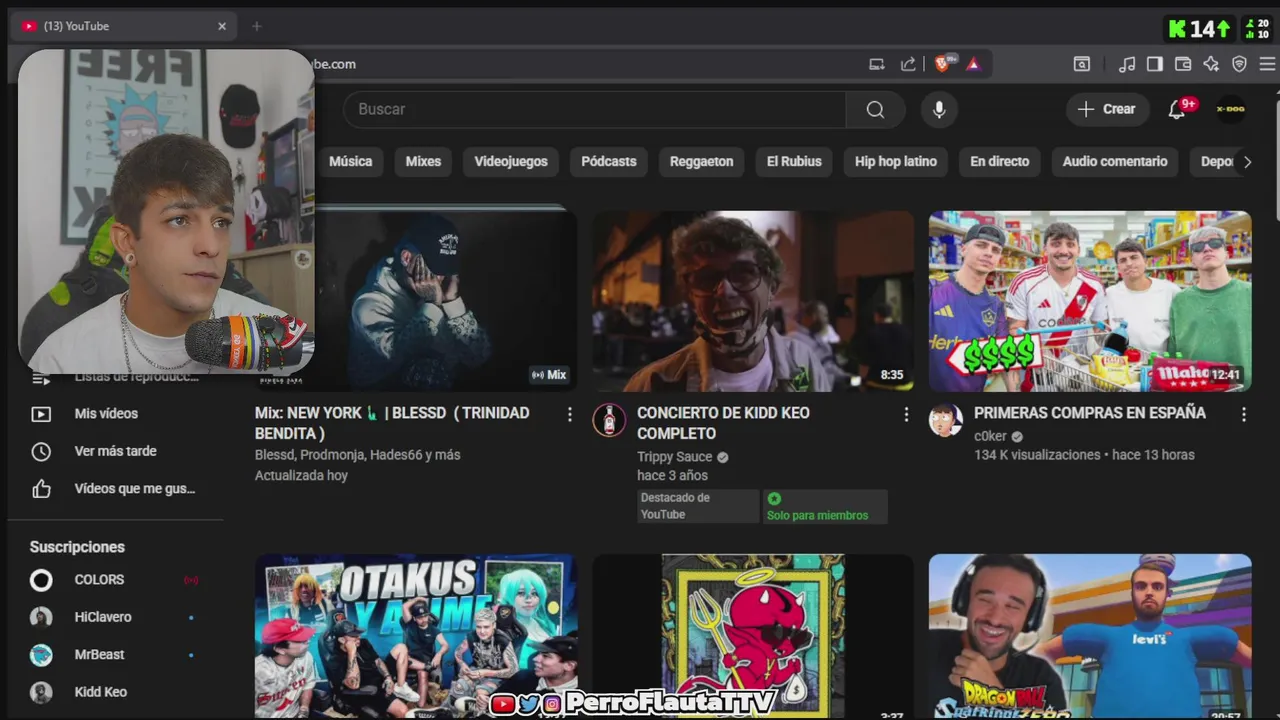The width and height of the screenshot is (1280, 720).
Task: Open the PRIMERAS COMPRAS EN ESPAÑA thumbnail
Action: [1090, 301]
